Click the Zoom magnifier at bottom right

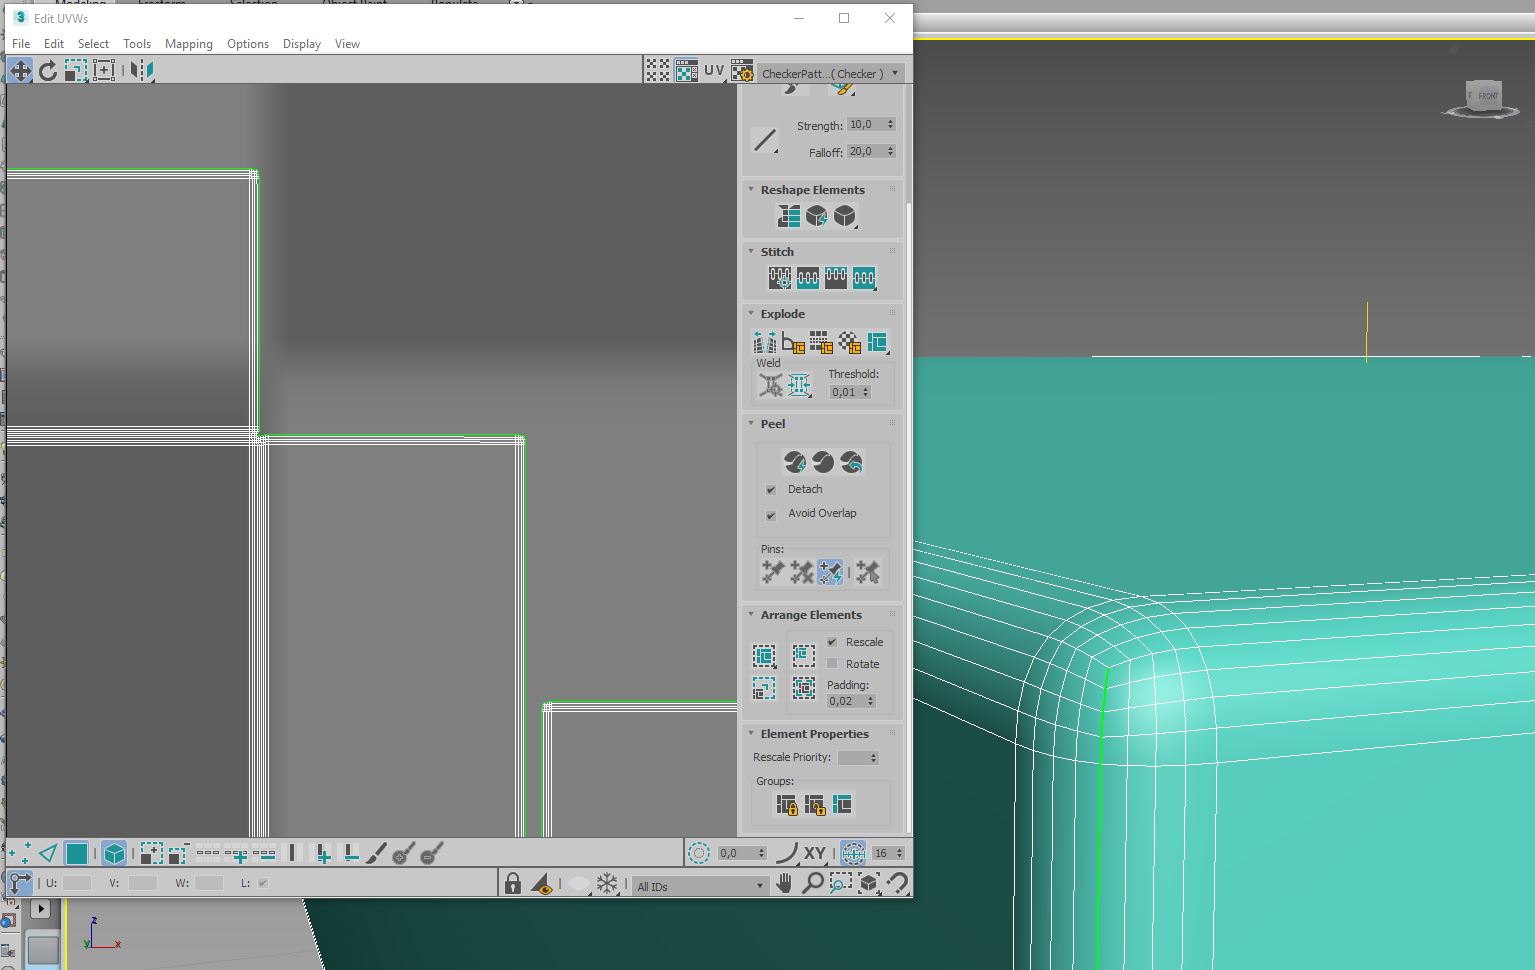tap(814, 884)
